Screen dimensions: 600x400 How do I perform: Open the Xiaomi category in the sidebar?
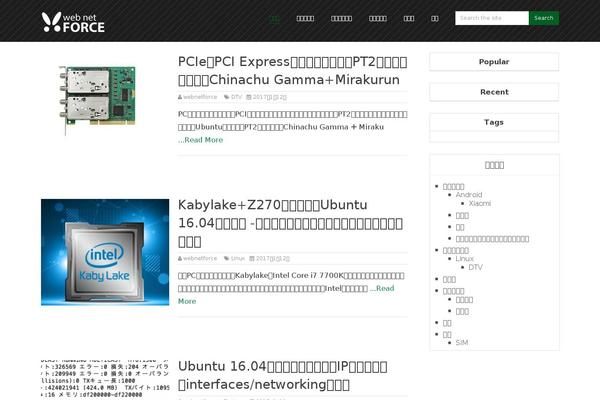point(480,203)
